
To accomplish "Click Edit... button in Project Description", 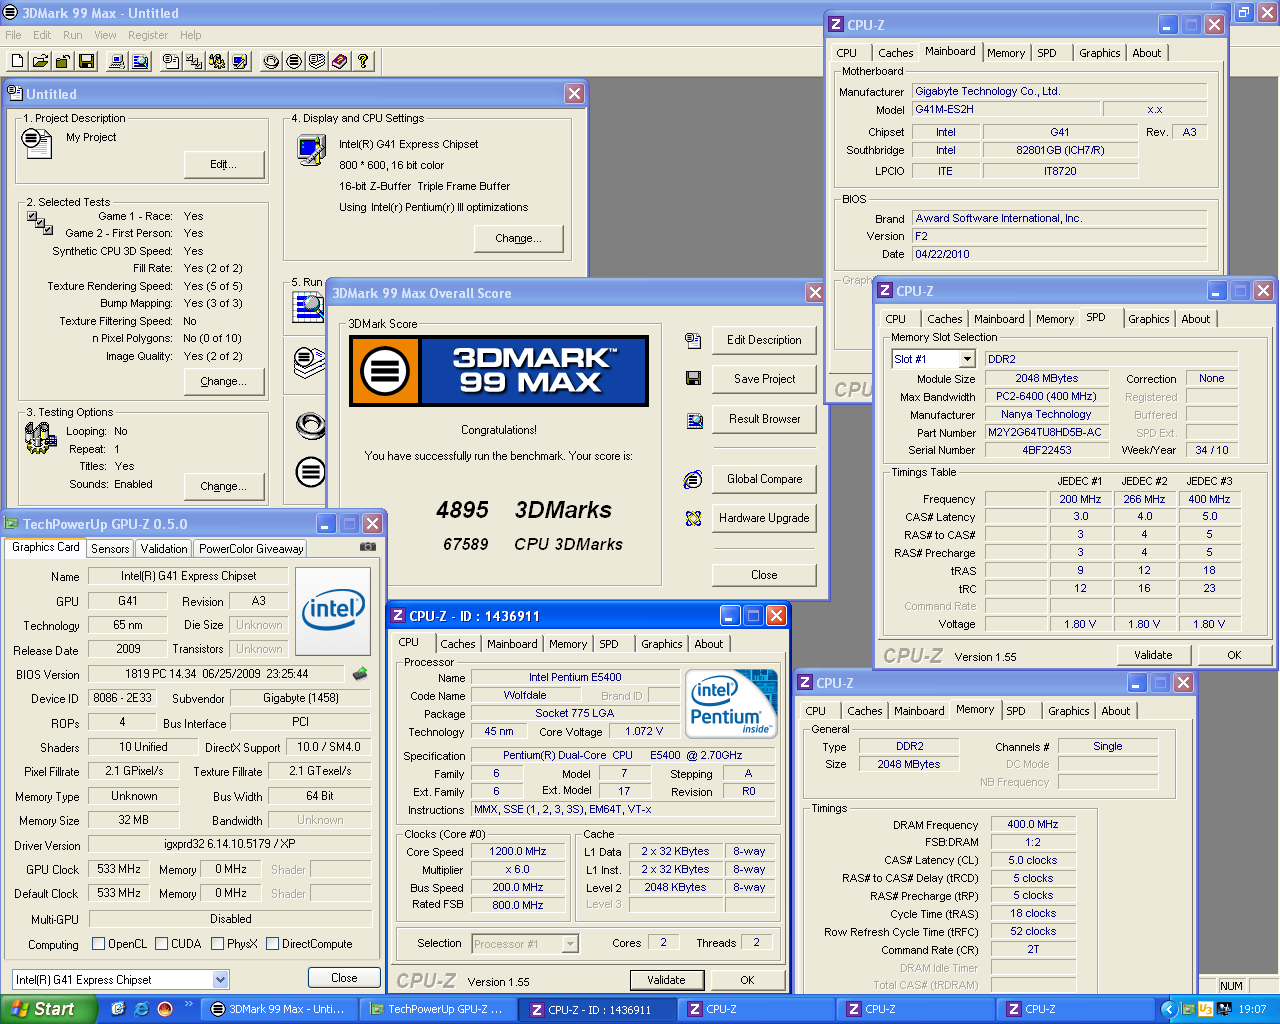I will (x=224, y=164).
